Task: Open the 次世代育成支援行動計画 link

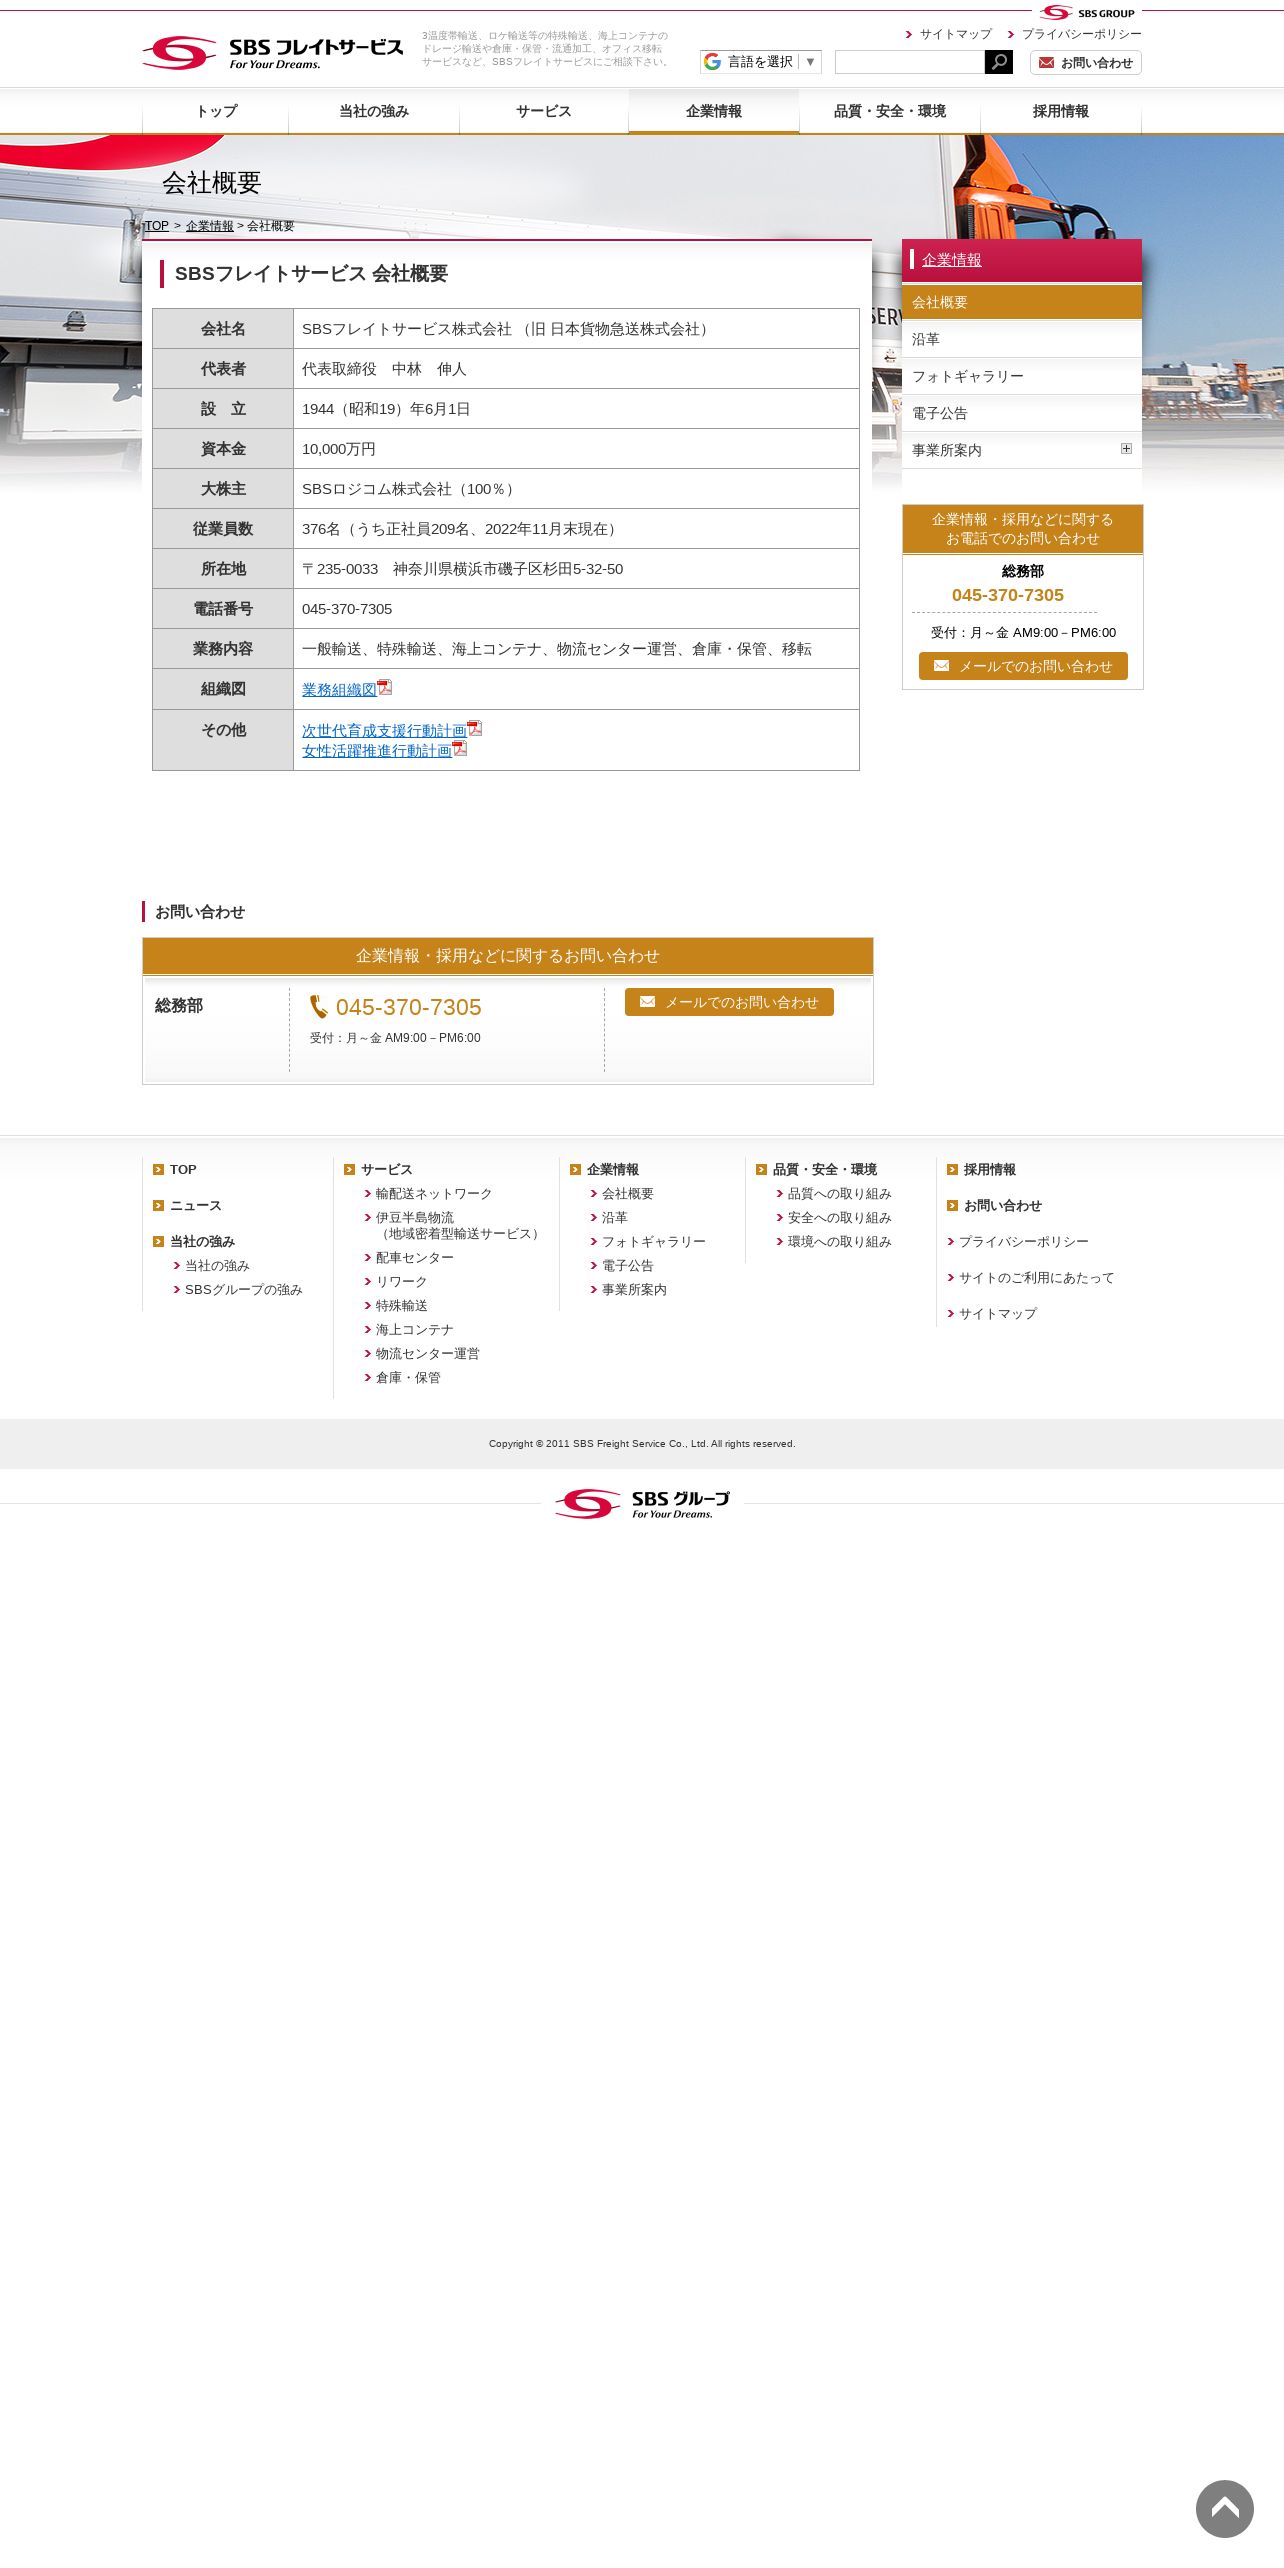Action: click(384, 731)
